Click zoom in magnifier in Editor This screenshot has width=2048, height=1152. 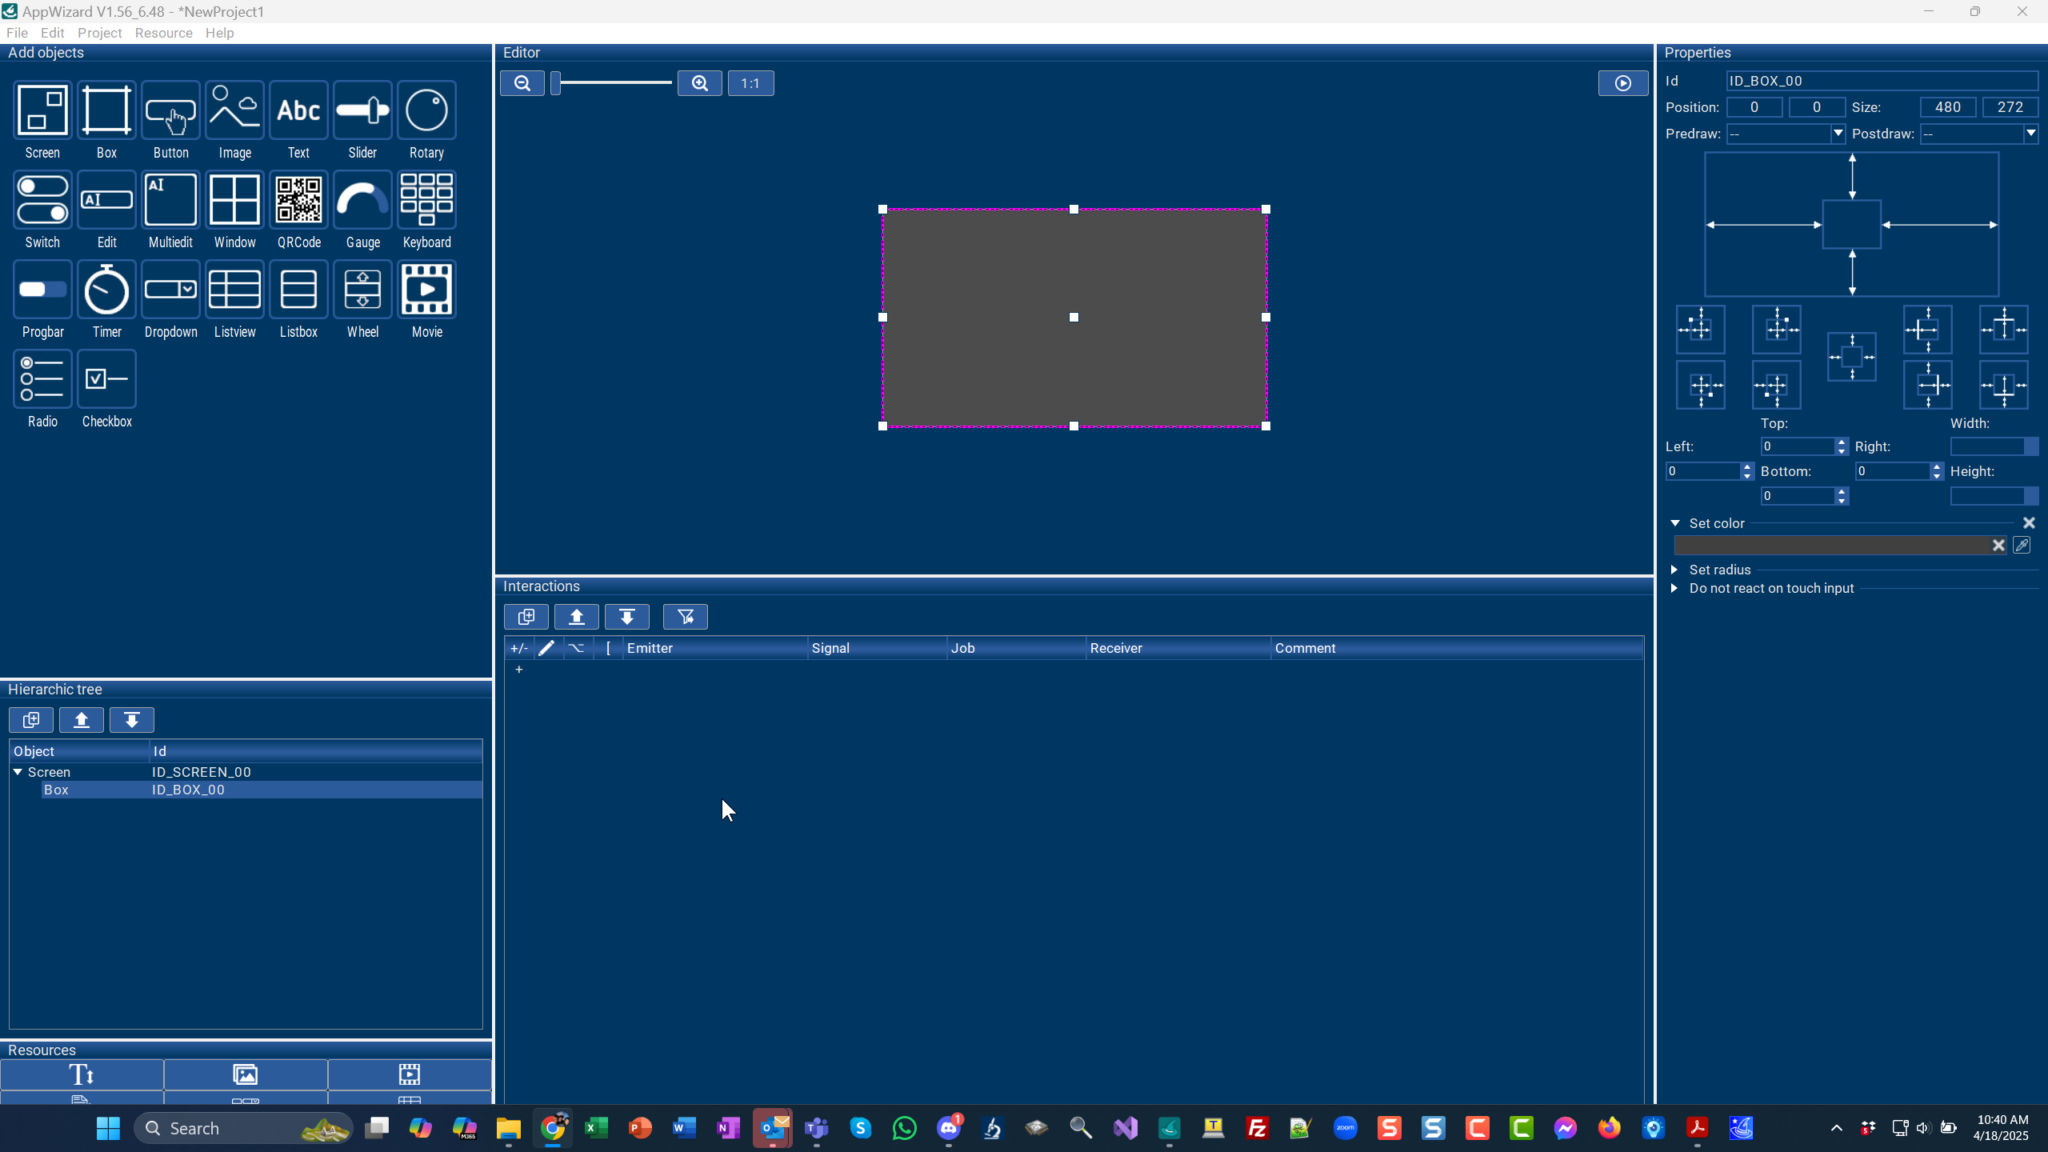(x=700, y=83)
